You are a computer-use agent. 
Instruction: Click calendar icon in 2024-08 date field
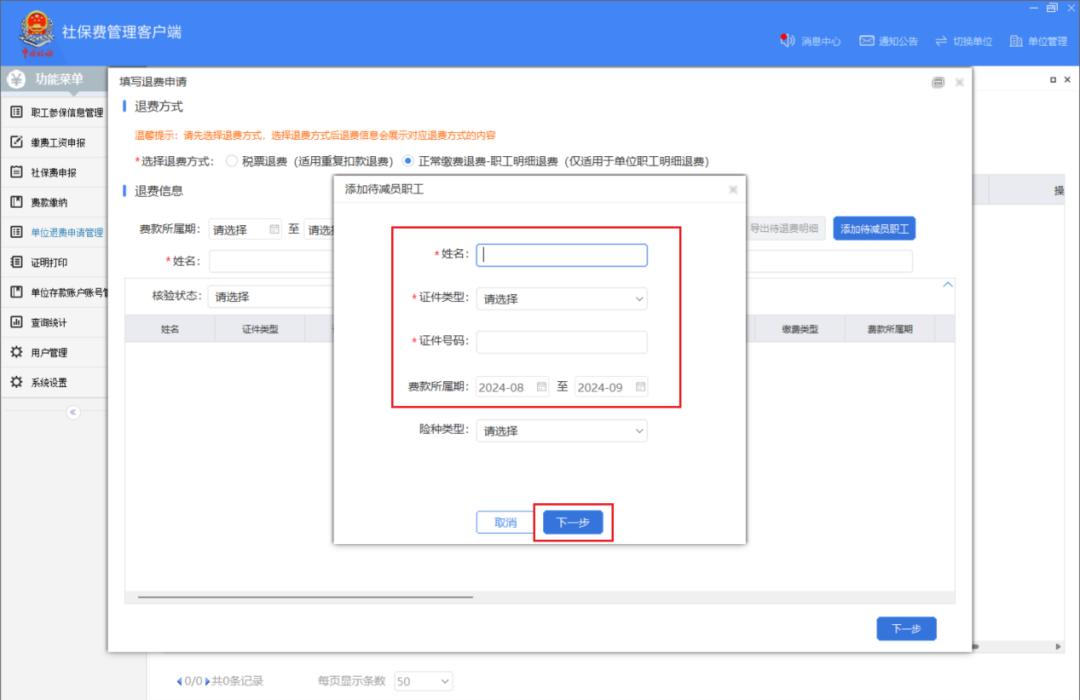[x=542, y=387]
